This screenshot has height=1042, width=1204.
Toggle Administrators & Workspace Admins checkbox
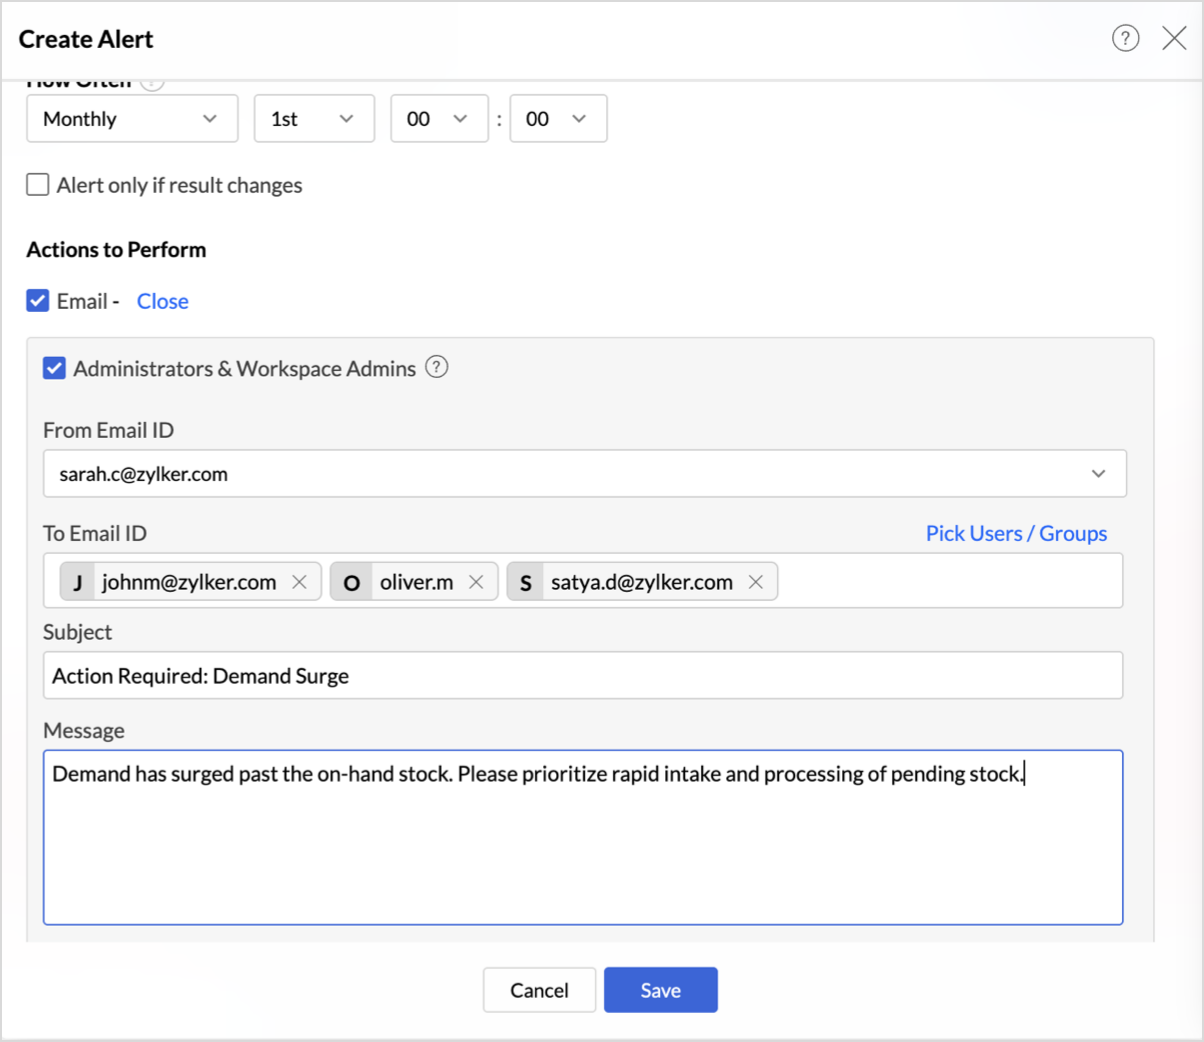[54, 368]
